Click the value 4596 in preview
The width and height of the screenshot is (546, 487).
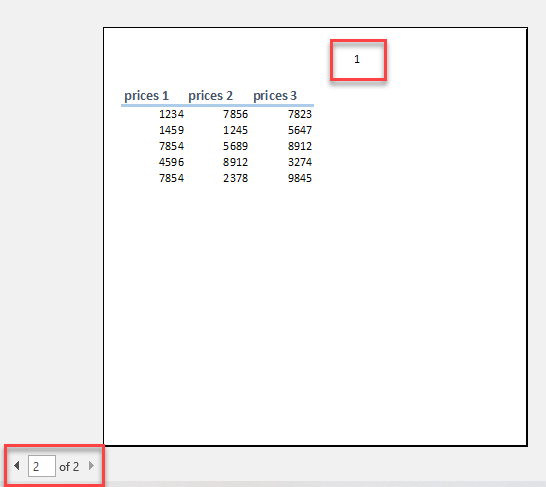[x=171, y=162]
